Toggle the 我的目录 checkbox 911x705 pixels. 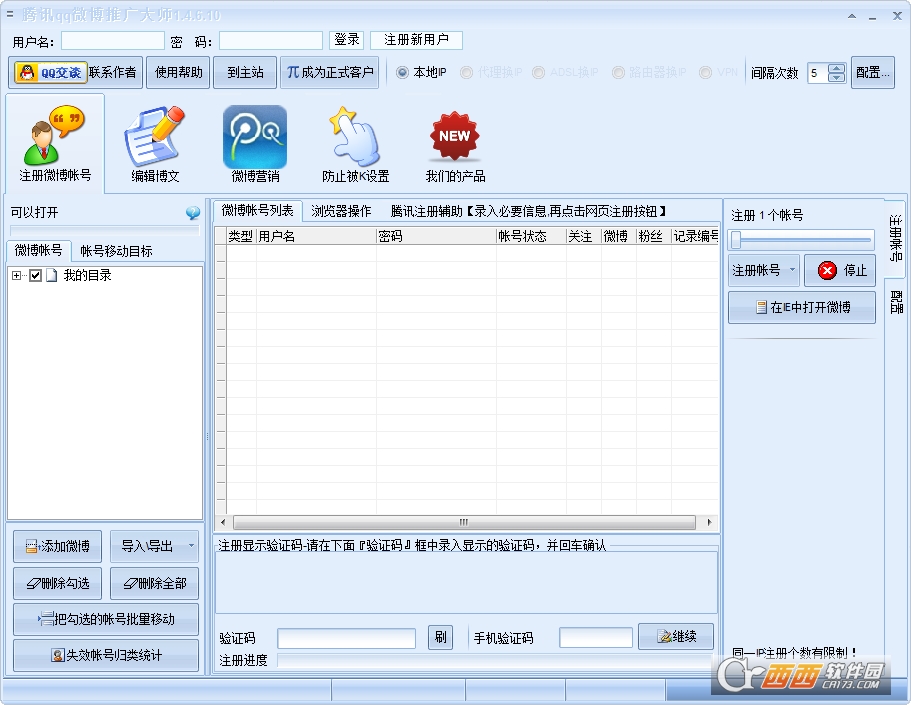[x=35, y=275]
